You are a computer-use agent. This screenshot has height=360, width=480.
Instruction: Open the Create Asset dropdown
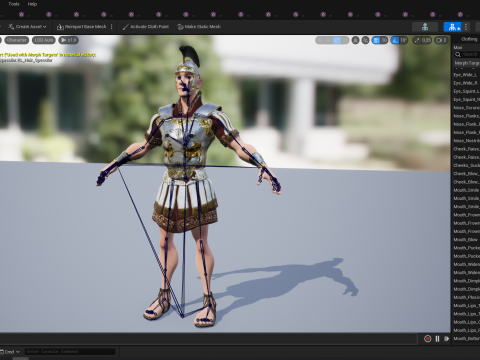tap(27, 27)
